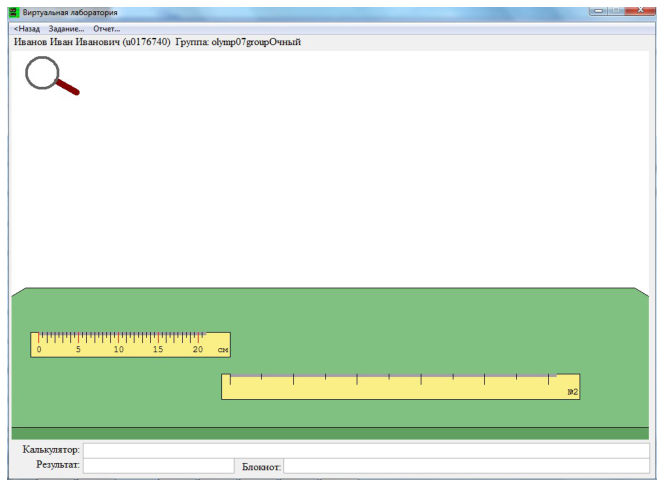The height and width of the screenshot is (487, 665).
Task: Click the 10 mark on the small ruler
Action: (x=119, y=350)
